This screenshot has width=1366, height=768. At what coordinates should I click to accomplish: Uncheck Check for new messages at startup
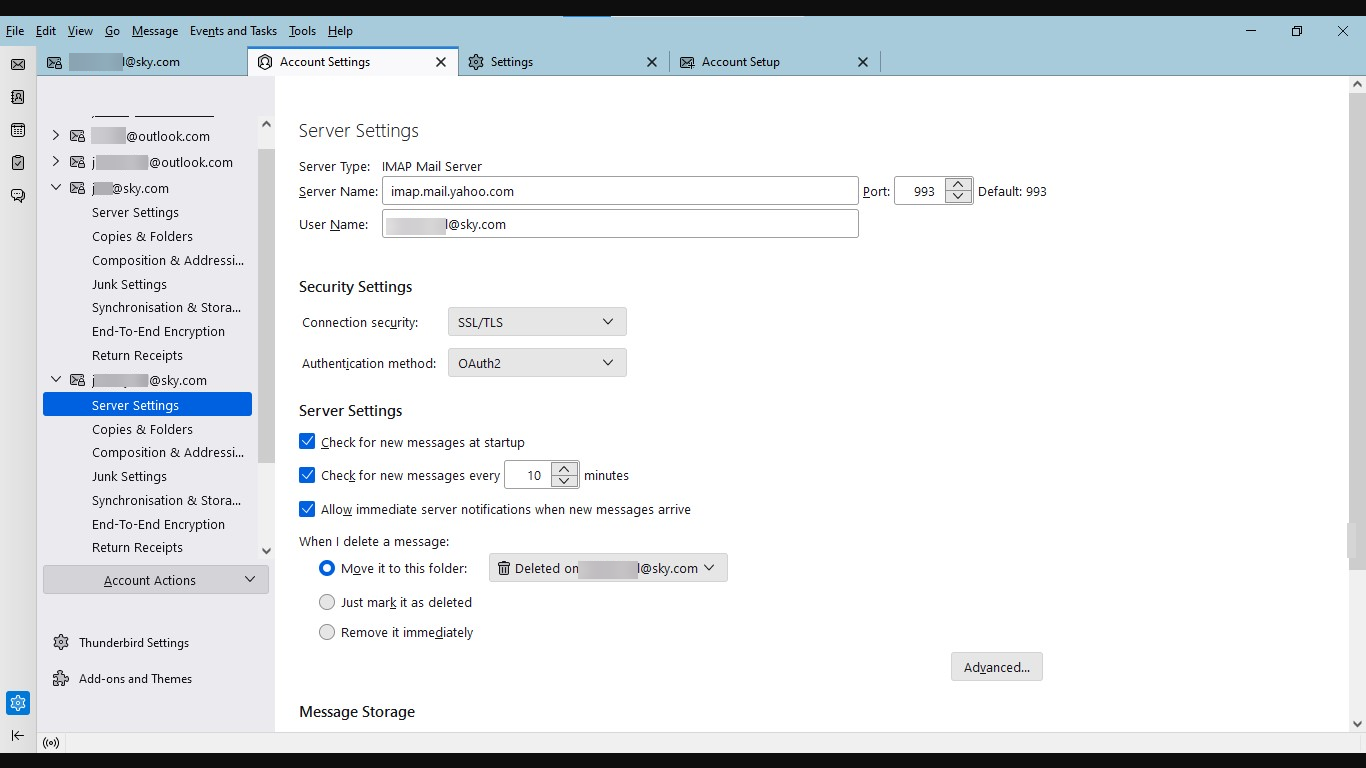pyautogui.click(x=306, y=441)
